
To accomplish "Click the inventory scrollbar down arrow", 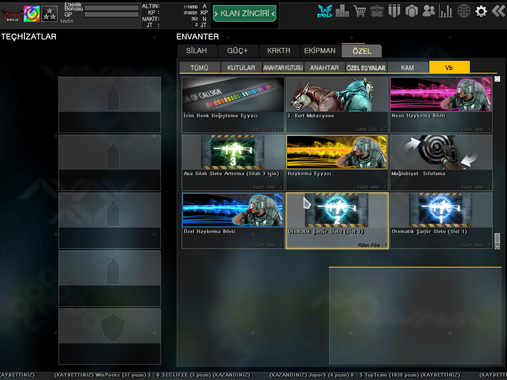I will point(497,247).
